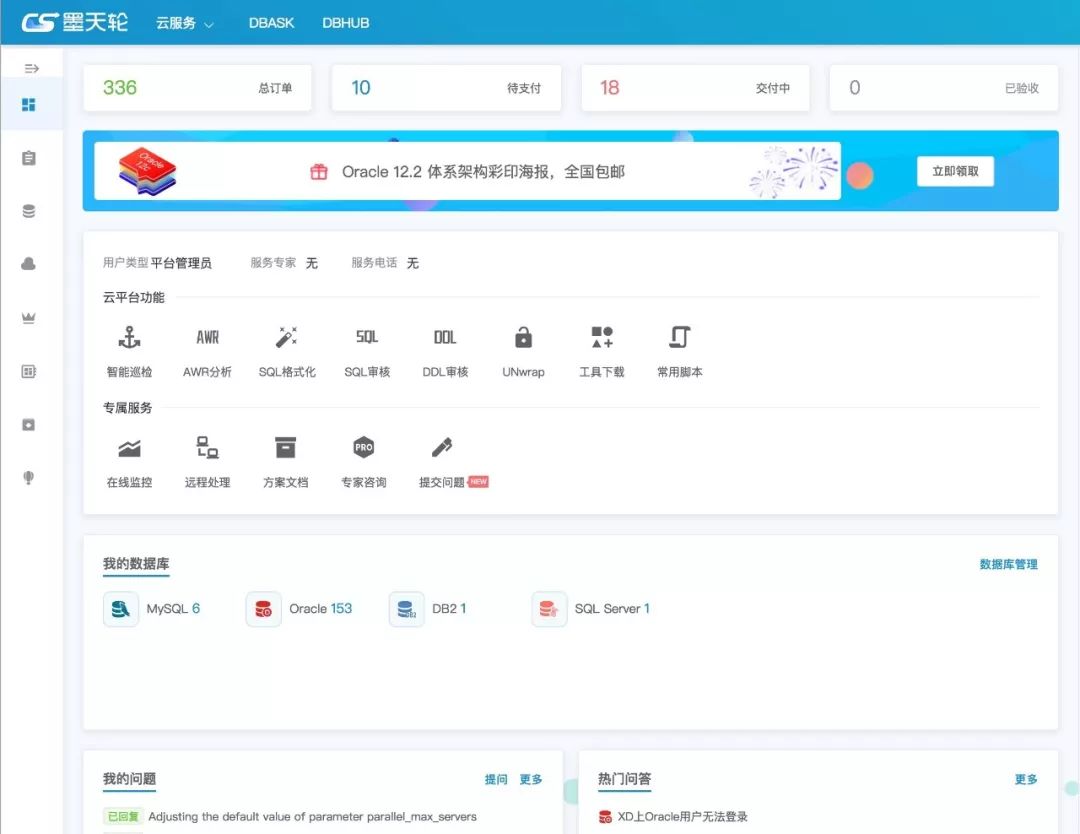
Task: Open the 待支付 10 card
Action: point(446,88)
